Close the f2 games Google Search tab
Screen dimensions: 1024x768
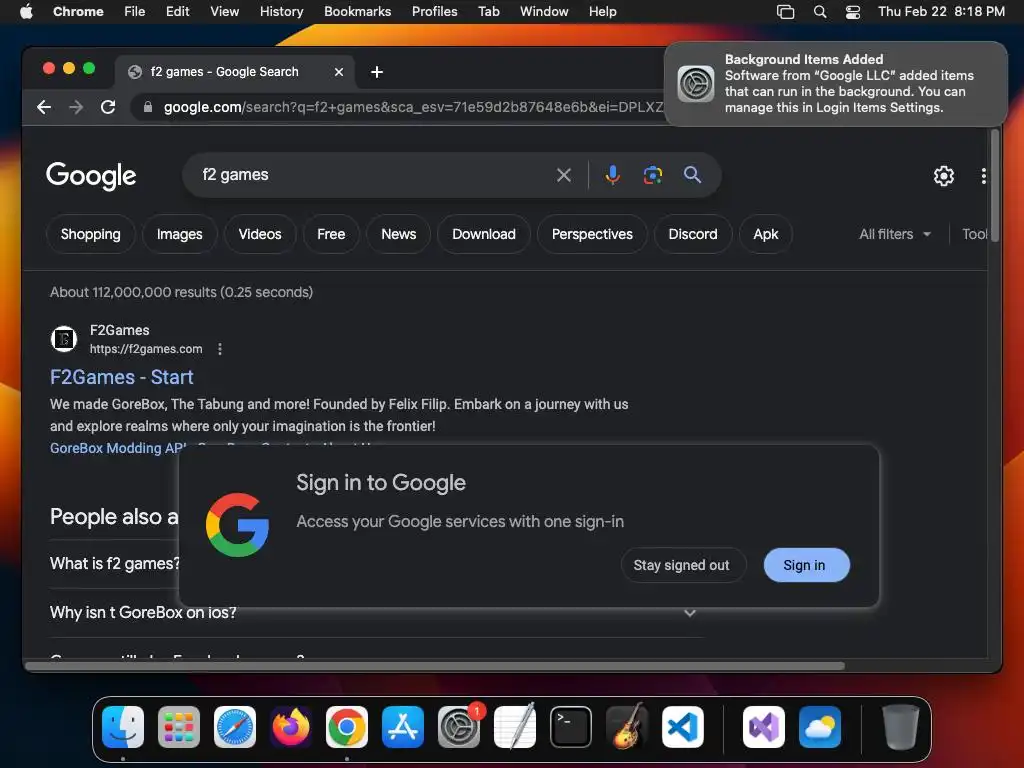coord(339,72)
